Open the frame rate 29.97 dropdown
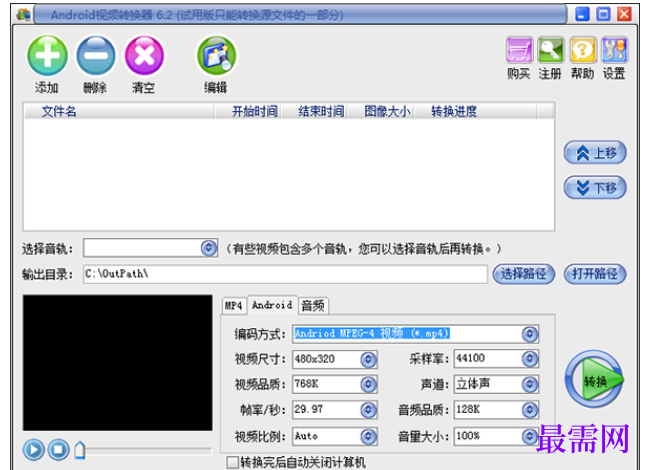Viewport: 648px width, 470px height. [368, 410]
